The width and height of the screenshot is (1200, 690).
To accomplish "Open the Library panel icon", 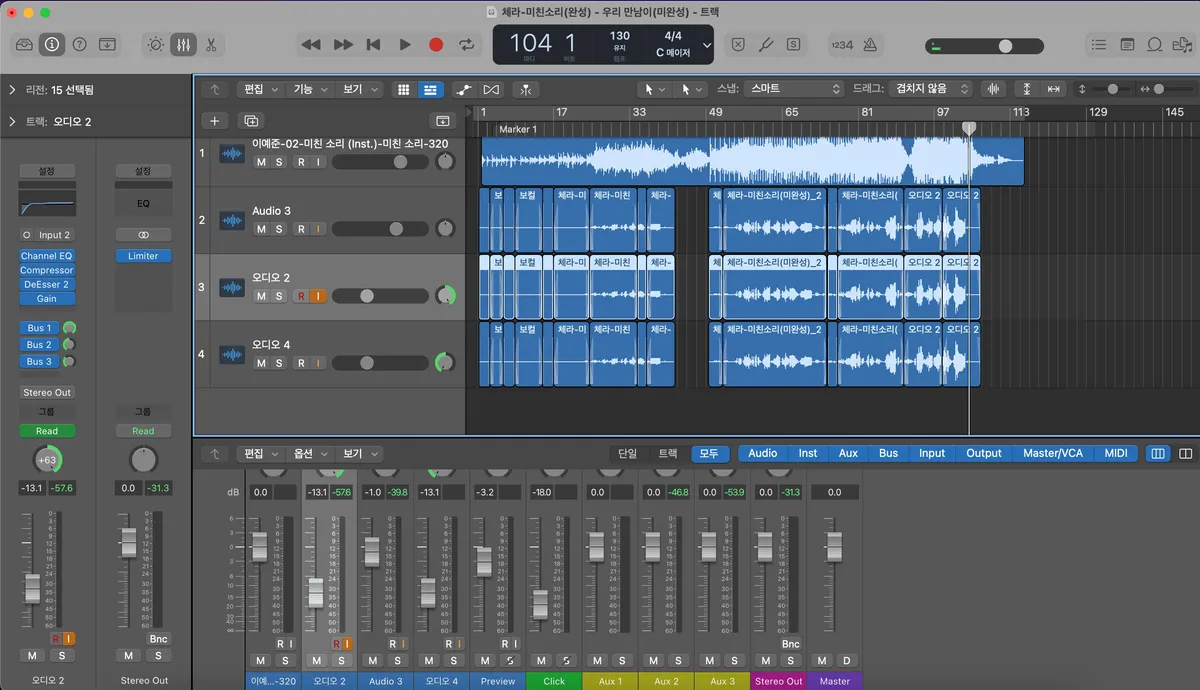I will click(x=24, y=44).
